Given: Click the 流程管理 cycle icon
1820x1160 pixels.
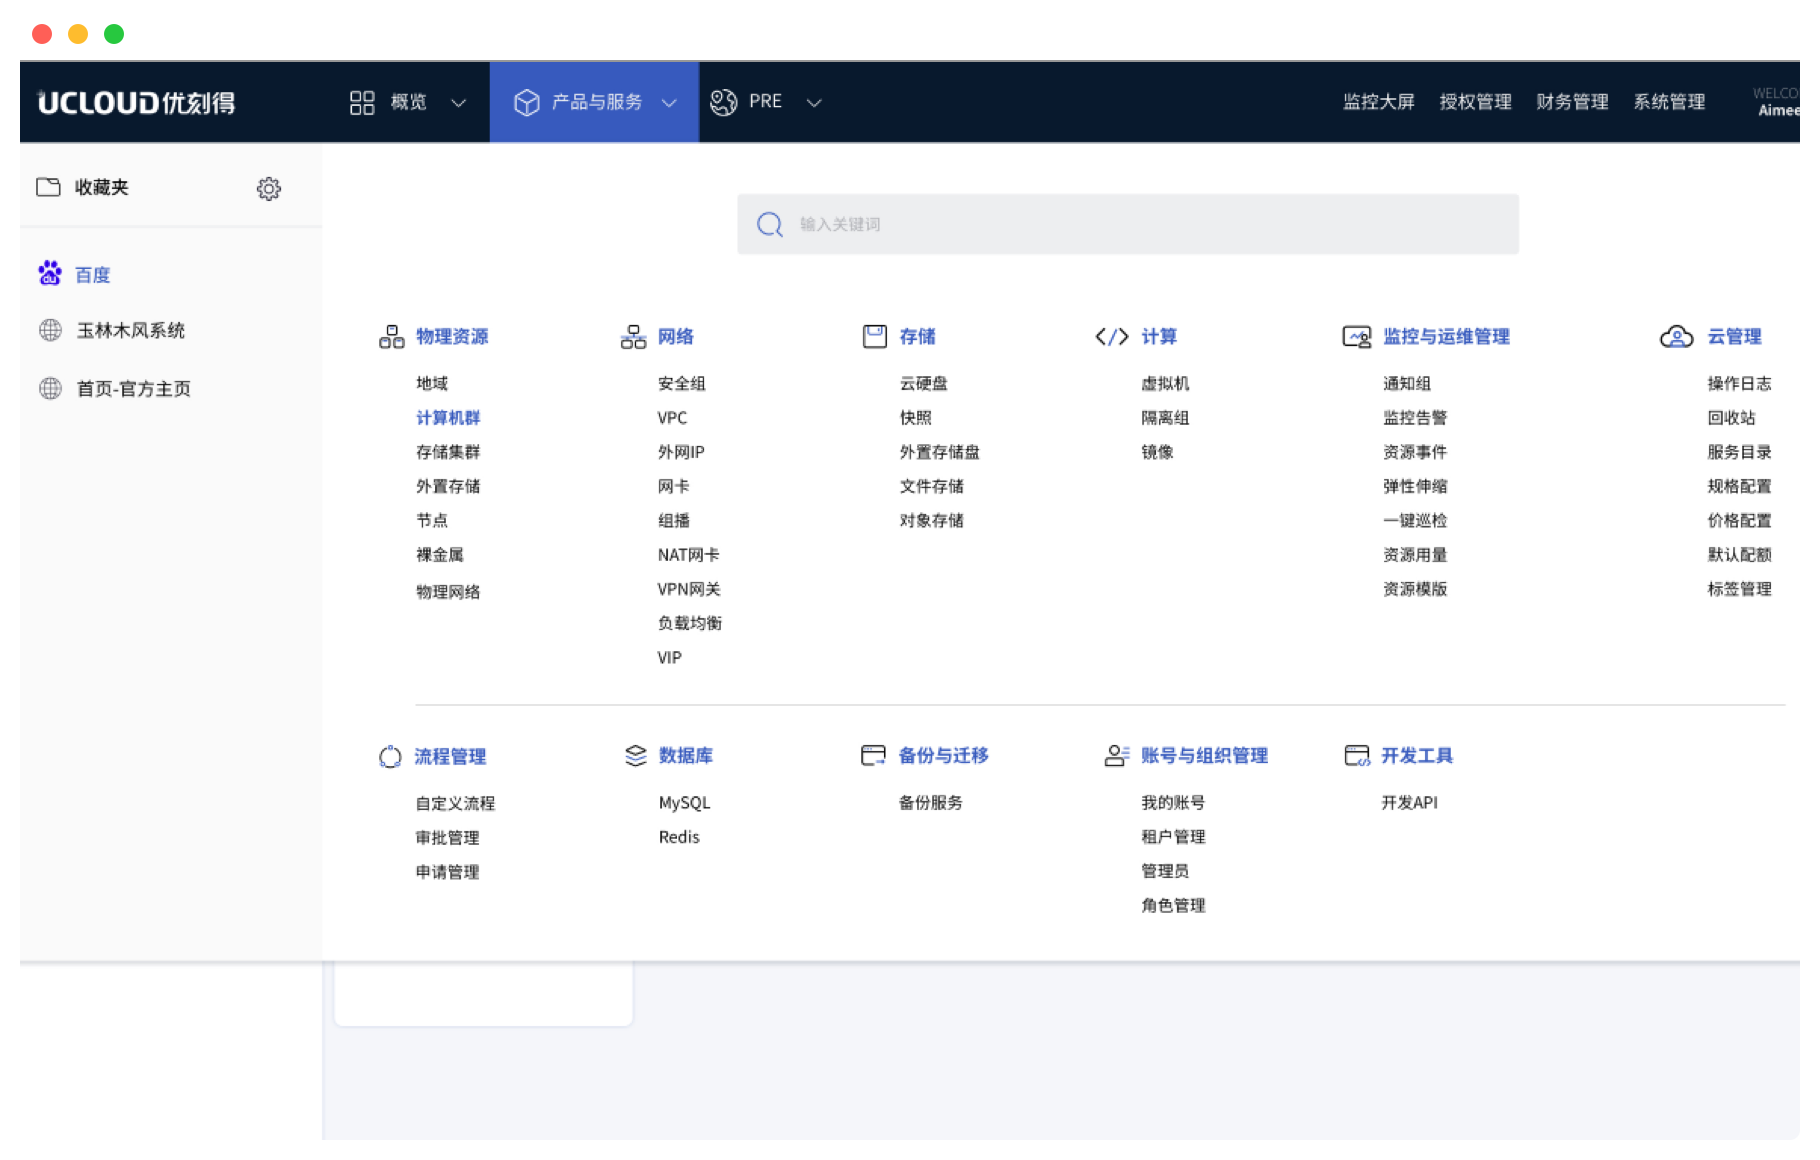Looking at the screenshot, I should tap(390, 757).
